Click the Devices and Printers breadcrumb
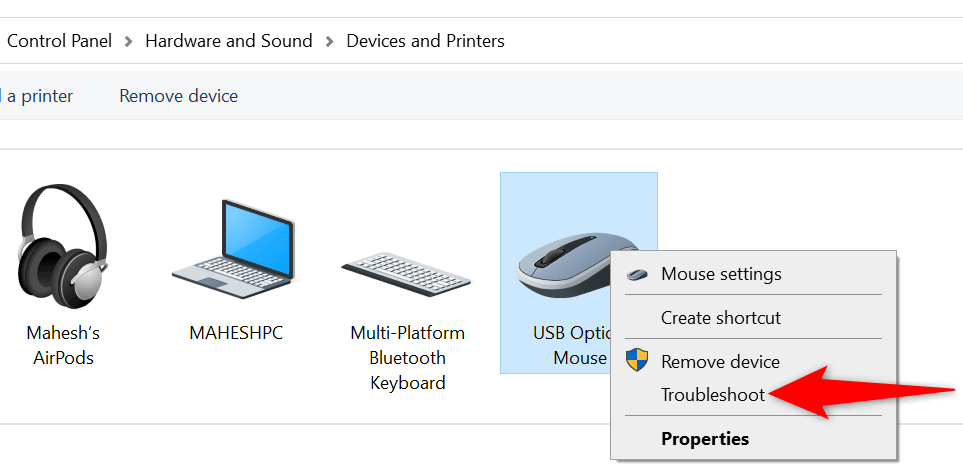This screenshot has width=963, height=472. tap(425, 41)
